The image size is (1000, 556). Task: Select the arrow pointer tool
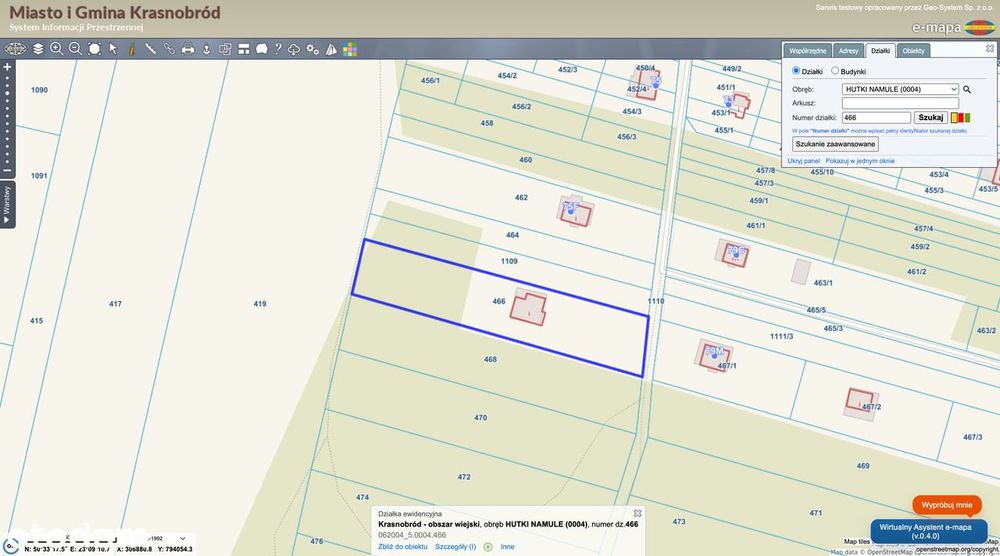click(x=113, y=49)
